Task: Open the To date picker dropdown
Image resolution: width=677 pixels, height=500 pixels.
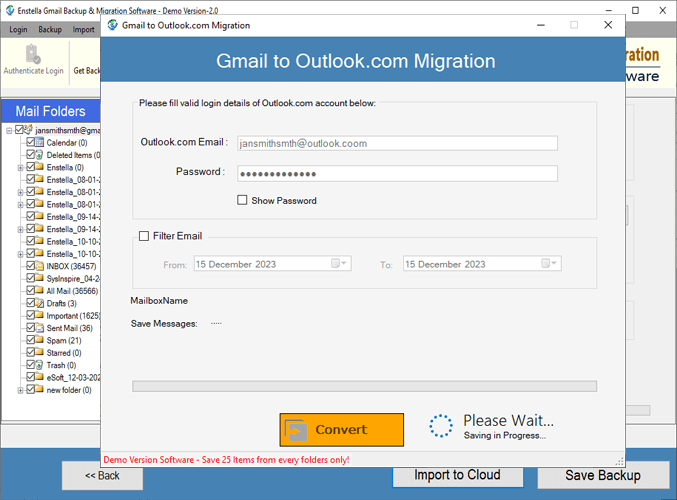Action: (551, 264)
